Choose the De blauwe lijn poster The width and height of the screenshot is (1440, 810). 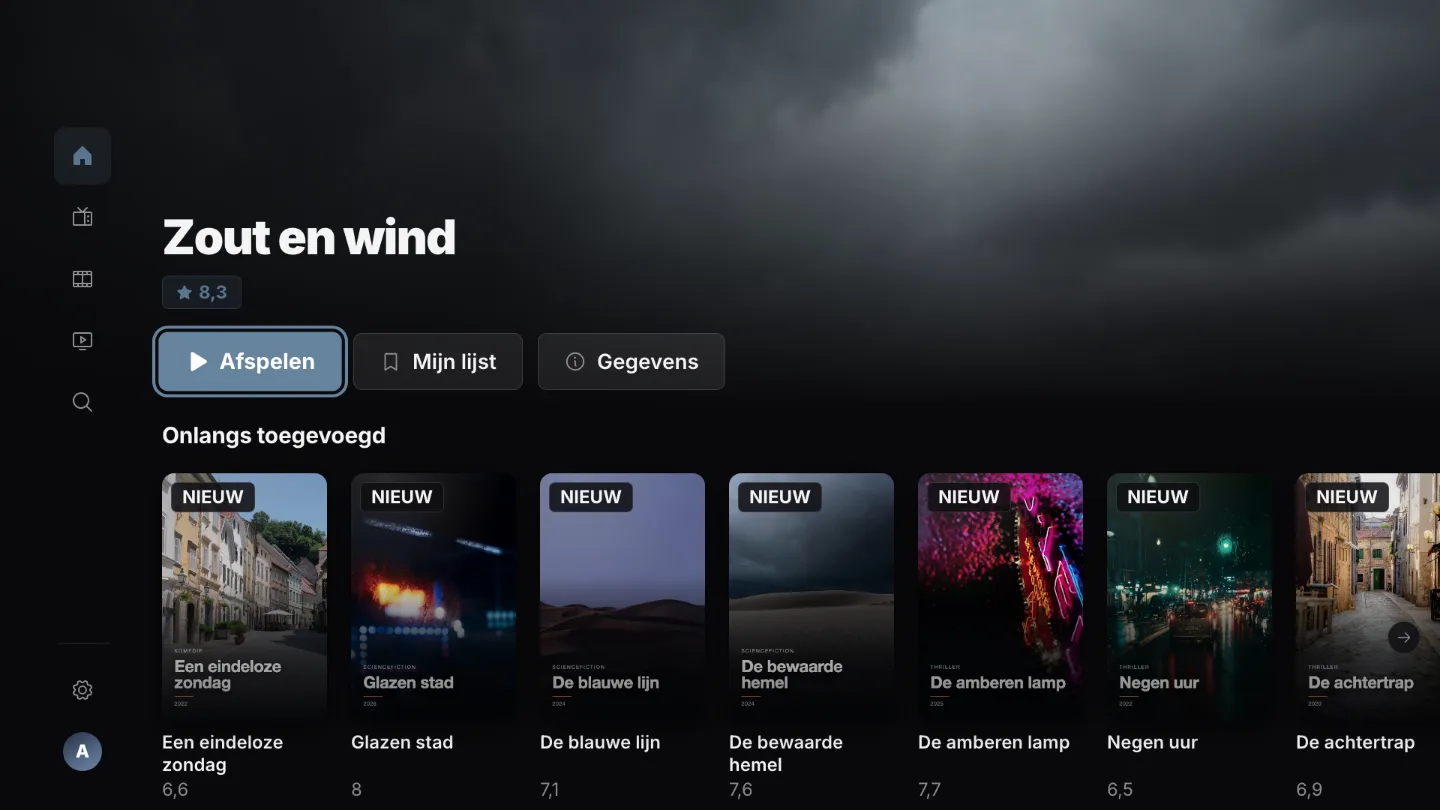(x=622, y=596)
